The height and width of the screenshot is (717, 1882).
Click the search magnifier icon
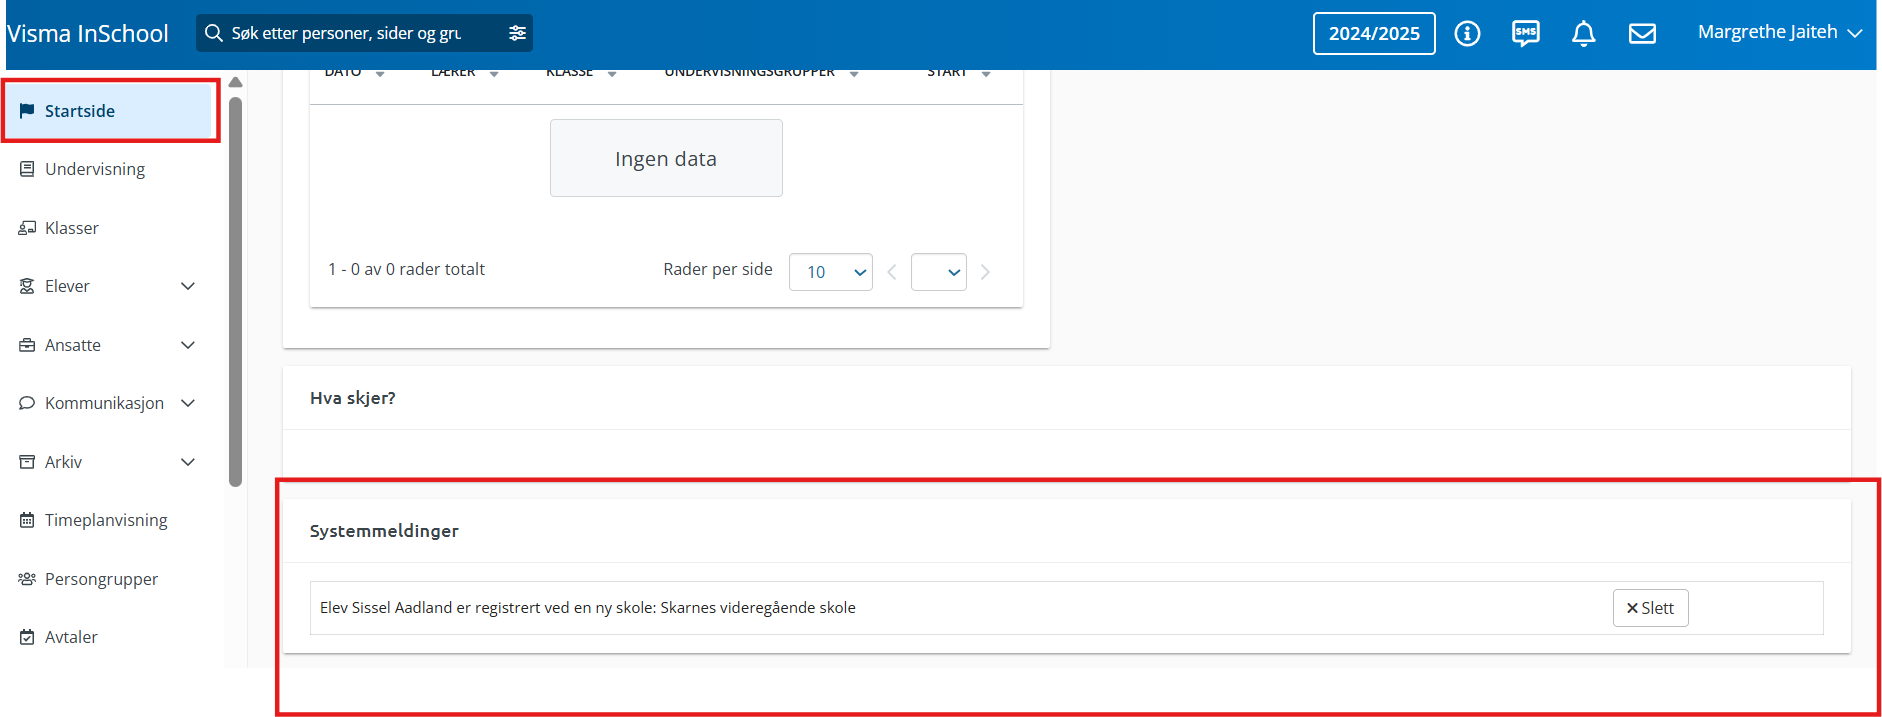coord(213,33)
